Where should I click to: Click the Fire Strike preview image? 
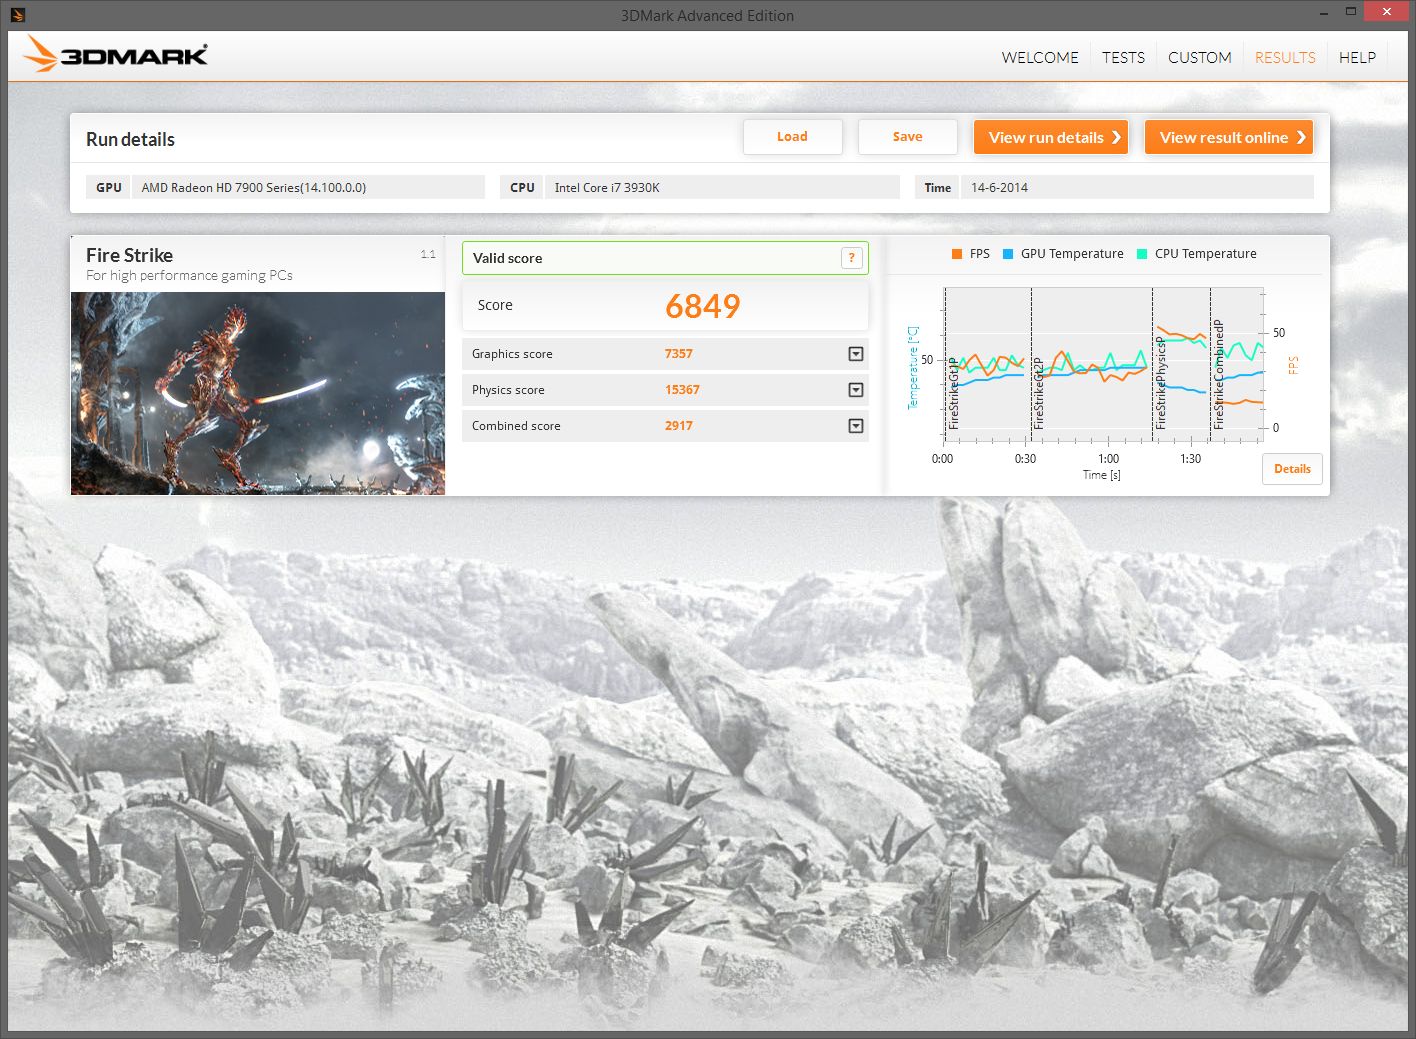258,393
